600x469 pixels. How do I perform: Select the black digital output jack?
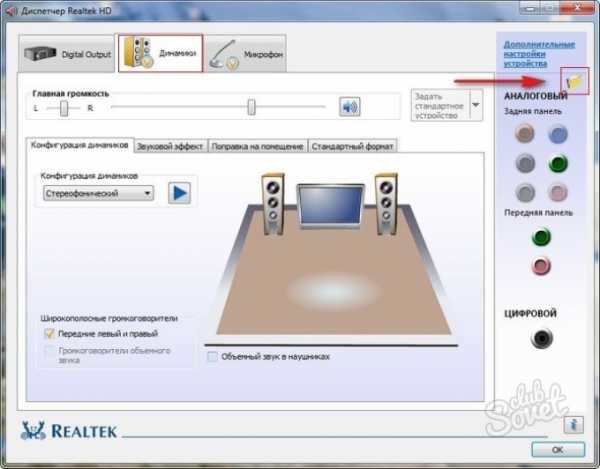pos(542,338)
